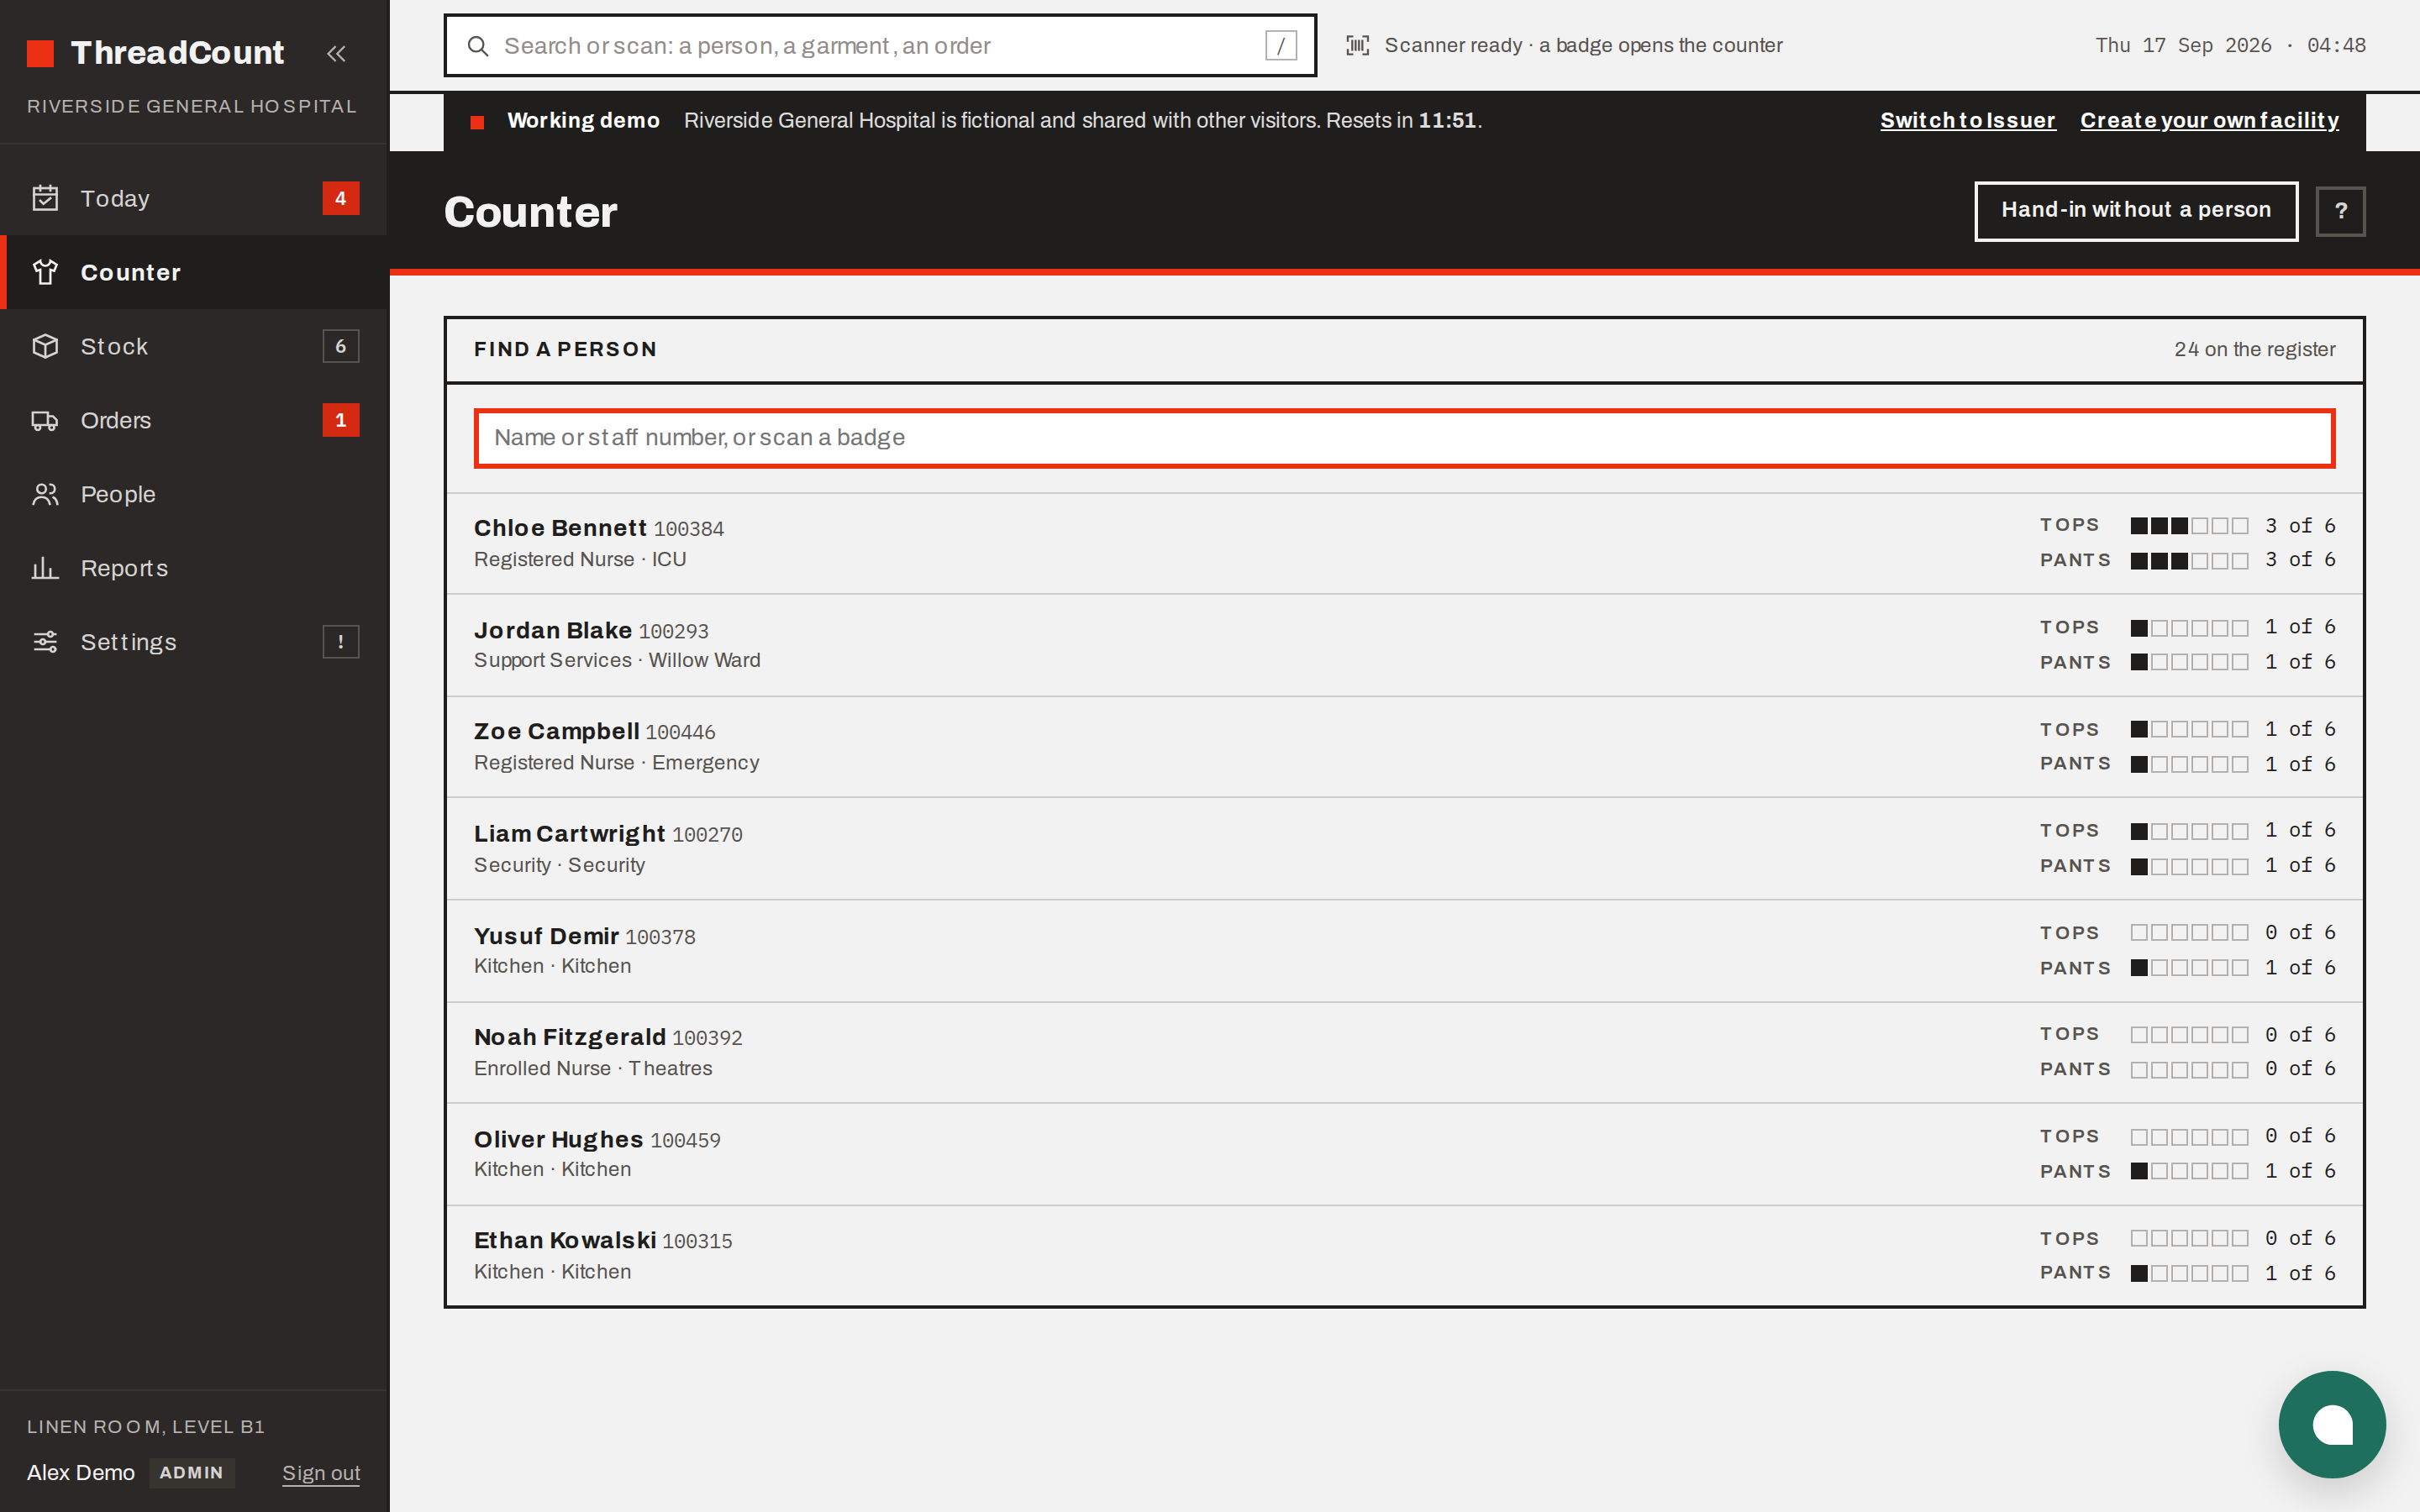Focus the global search or scan field
Image resolution: width=2420 pixels, height=1512 pixels.
tap(880, 46)
